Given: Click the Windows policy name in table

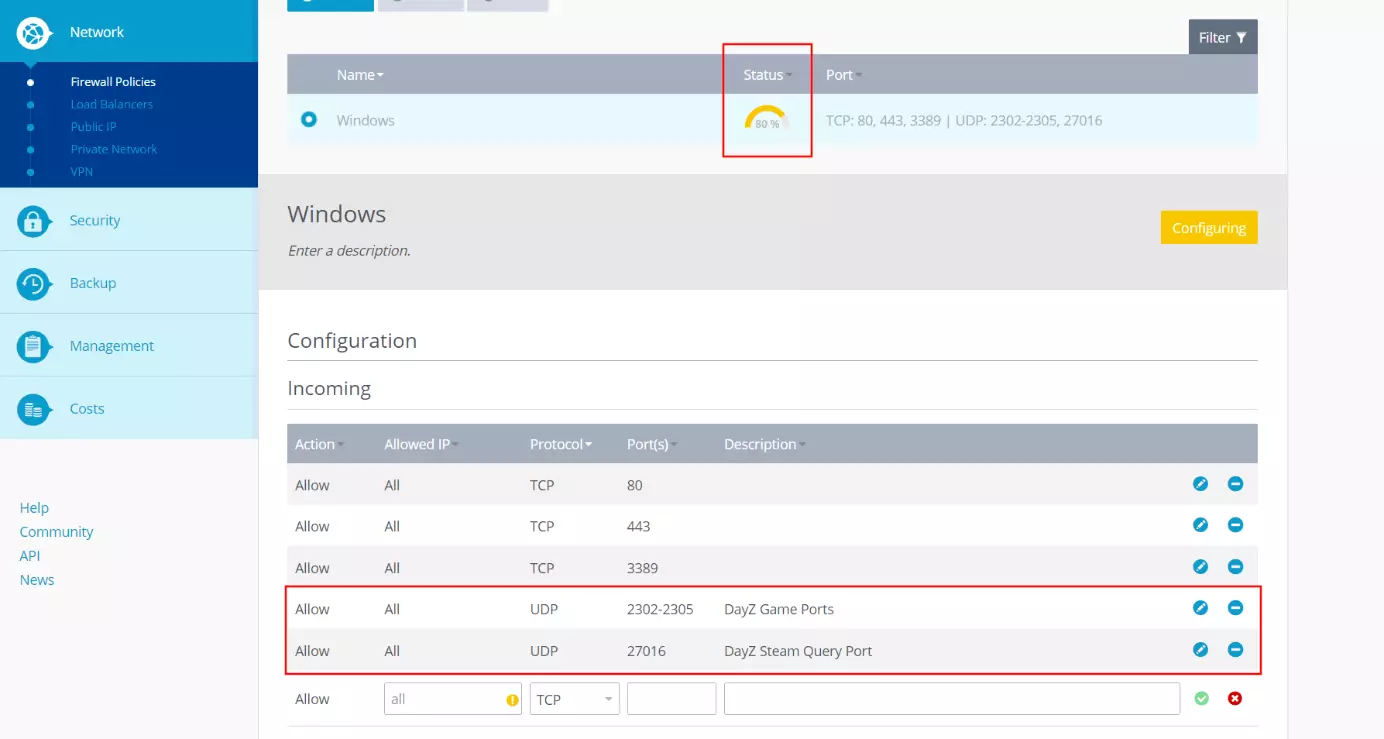Looking at the screenshot, I should tap(365, 120).
